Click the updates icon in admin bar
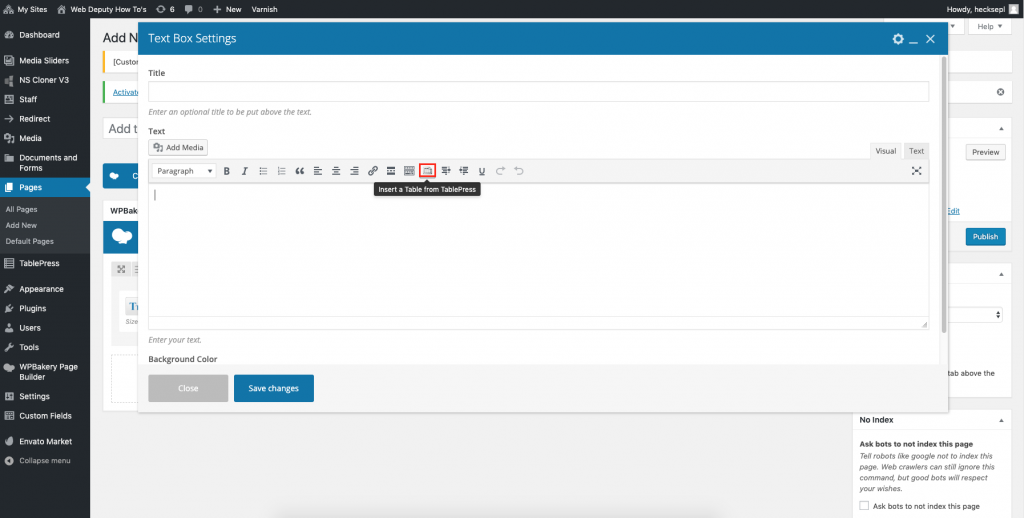1024x518 pixels. tap(165, 9)
